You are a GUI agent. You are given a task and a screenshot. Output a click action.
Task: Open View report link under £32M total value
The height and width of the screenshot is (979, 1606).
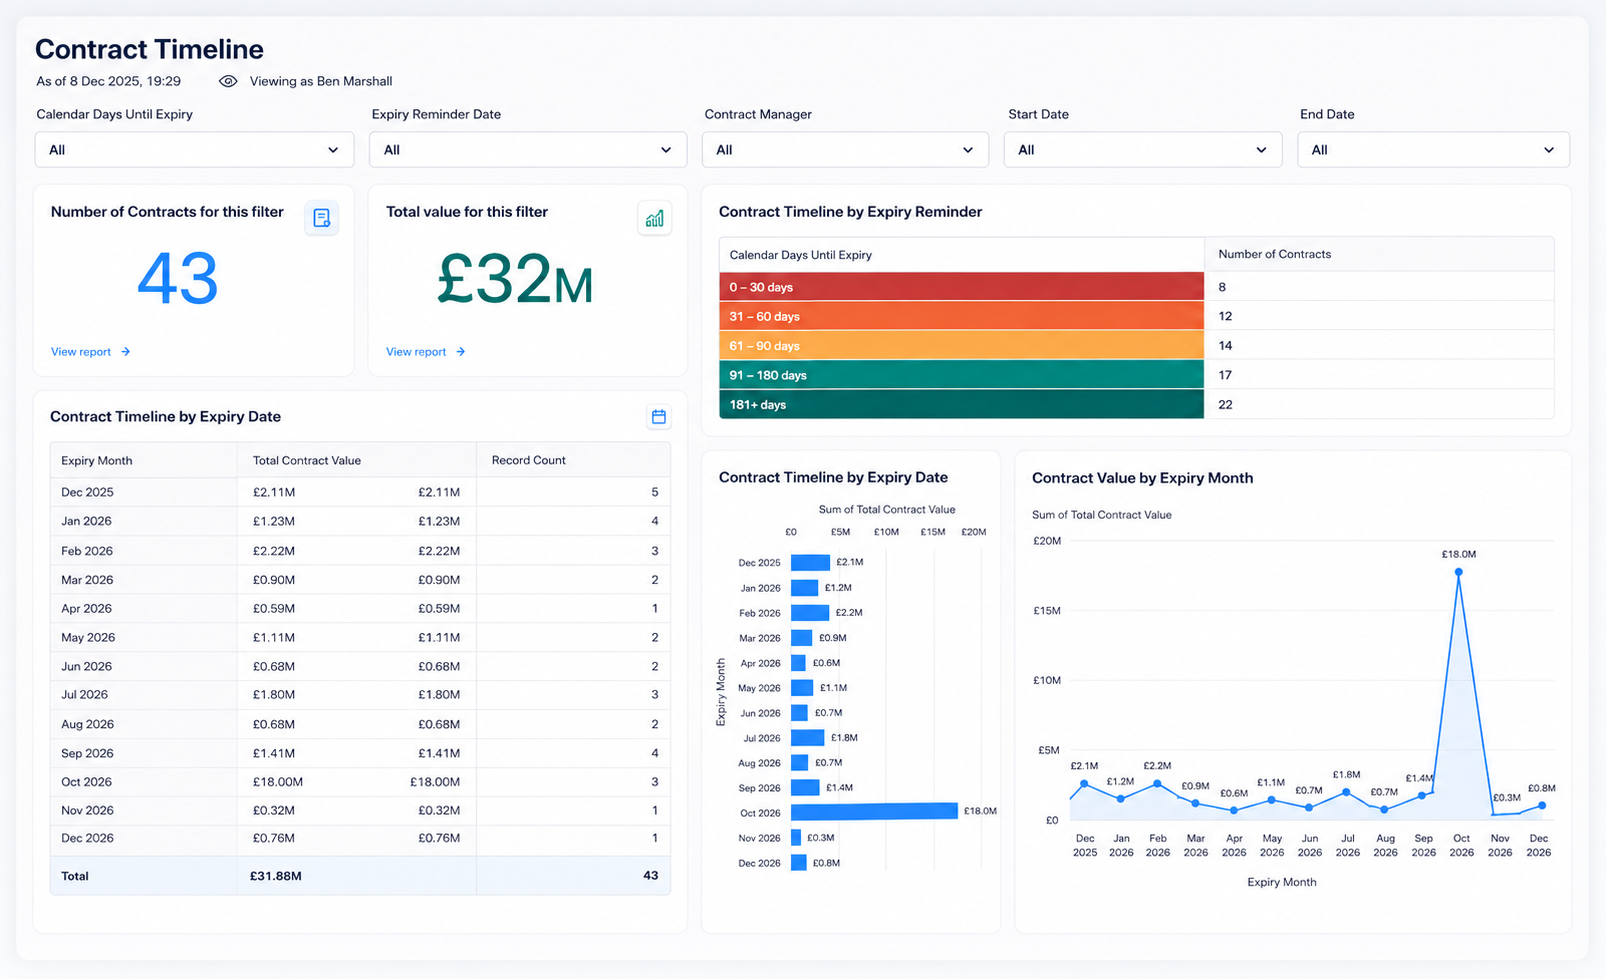425,352
